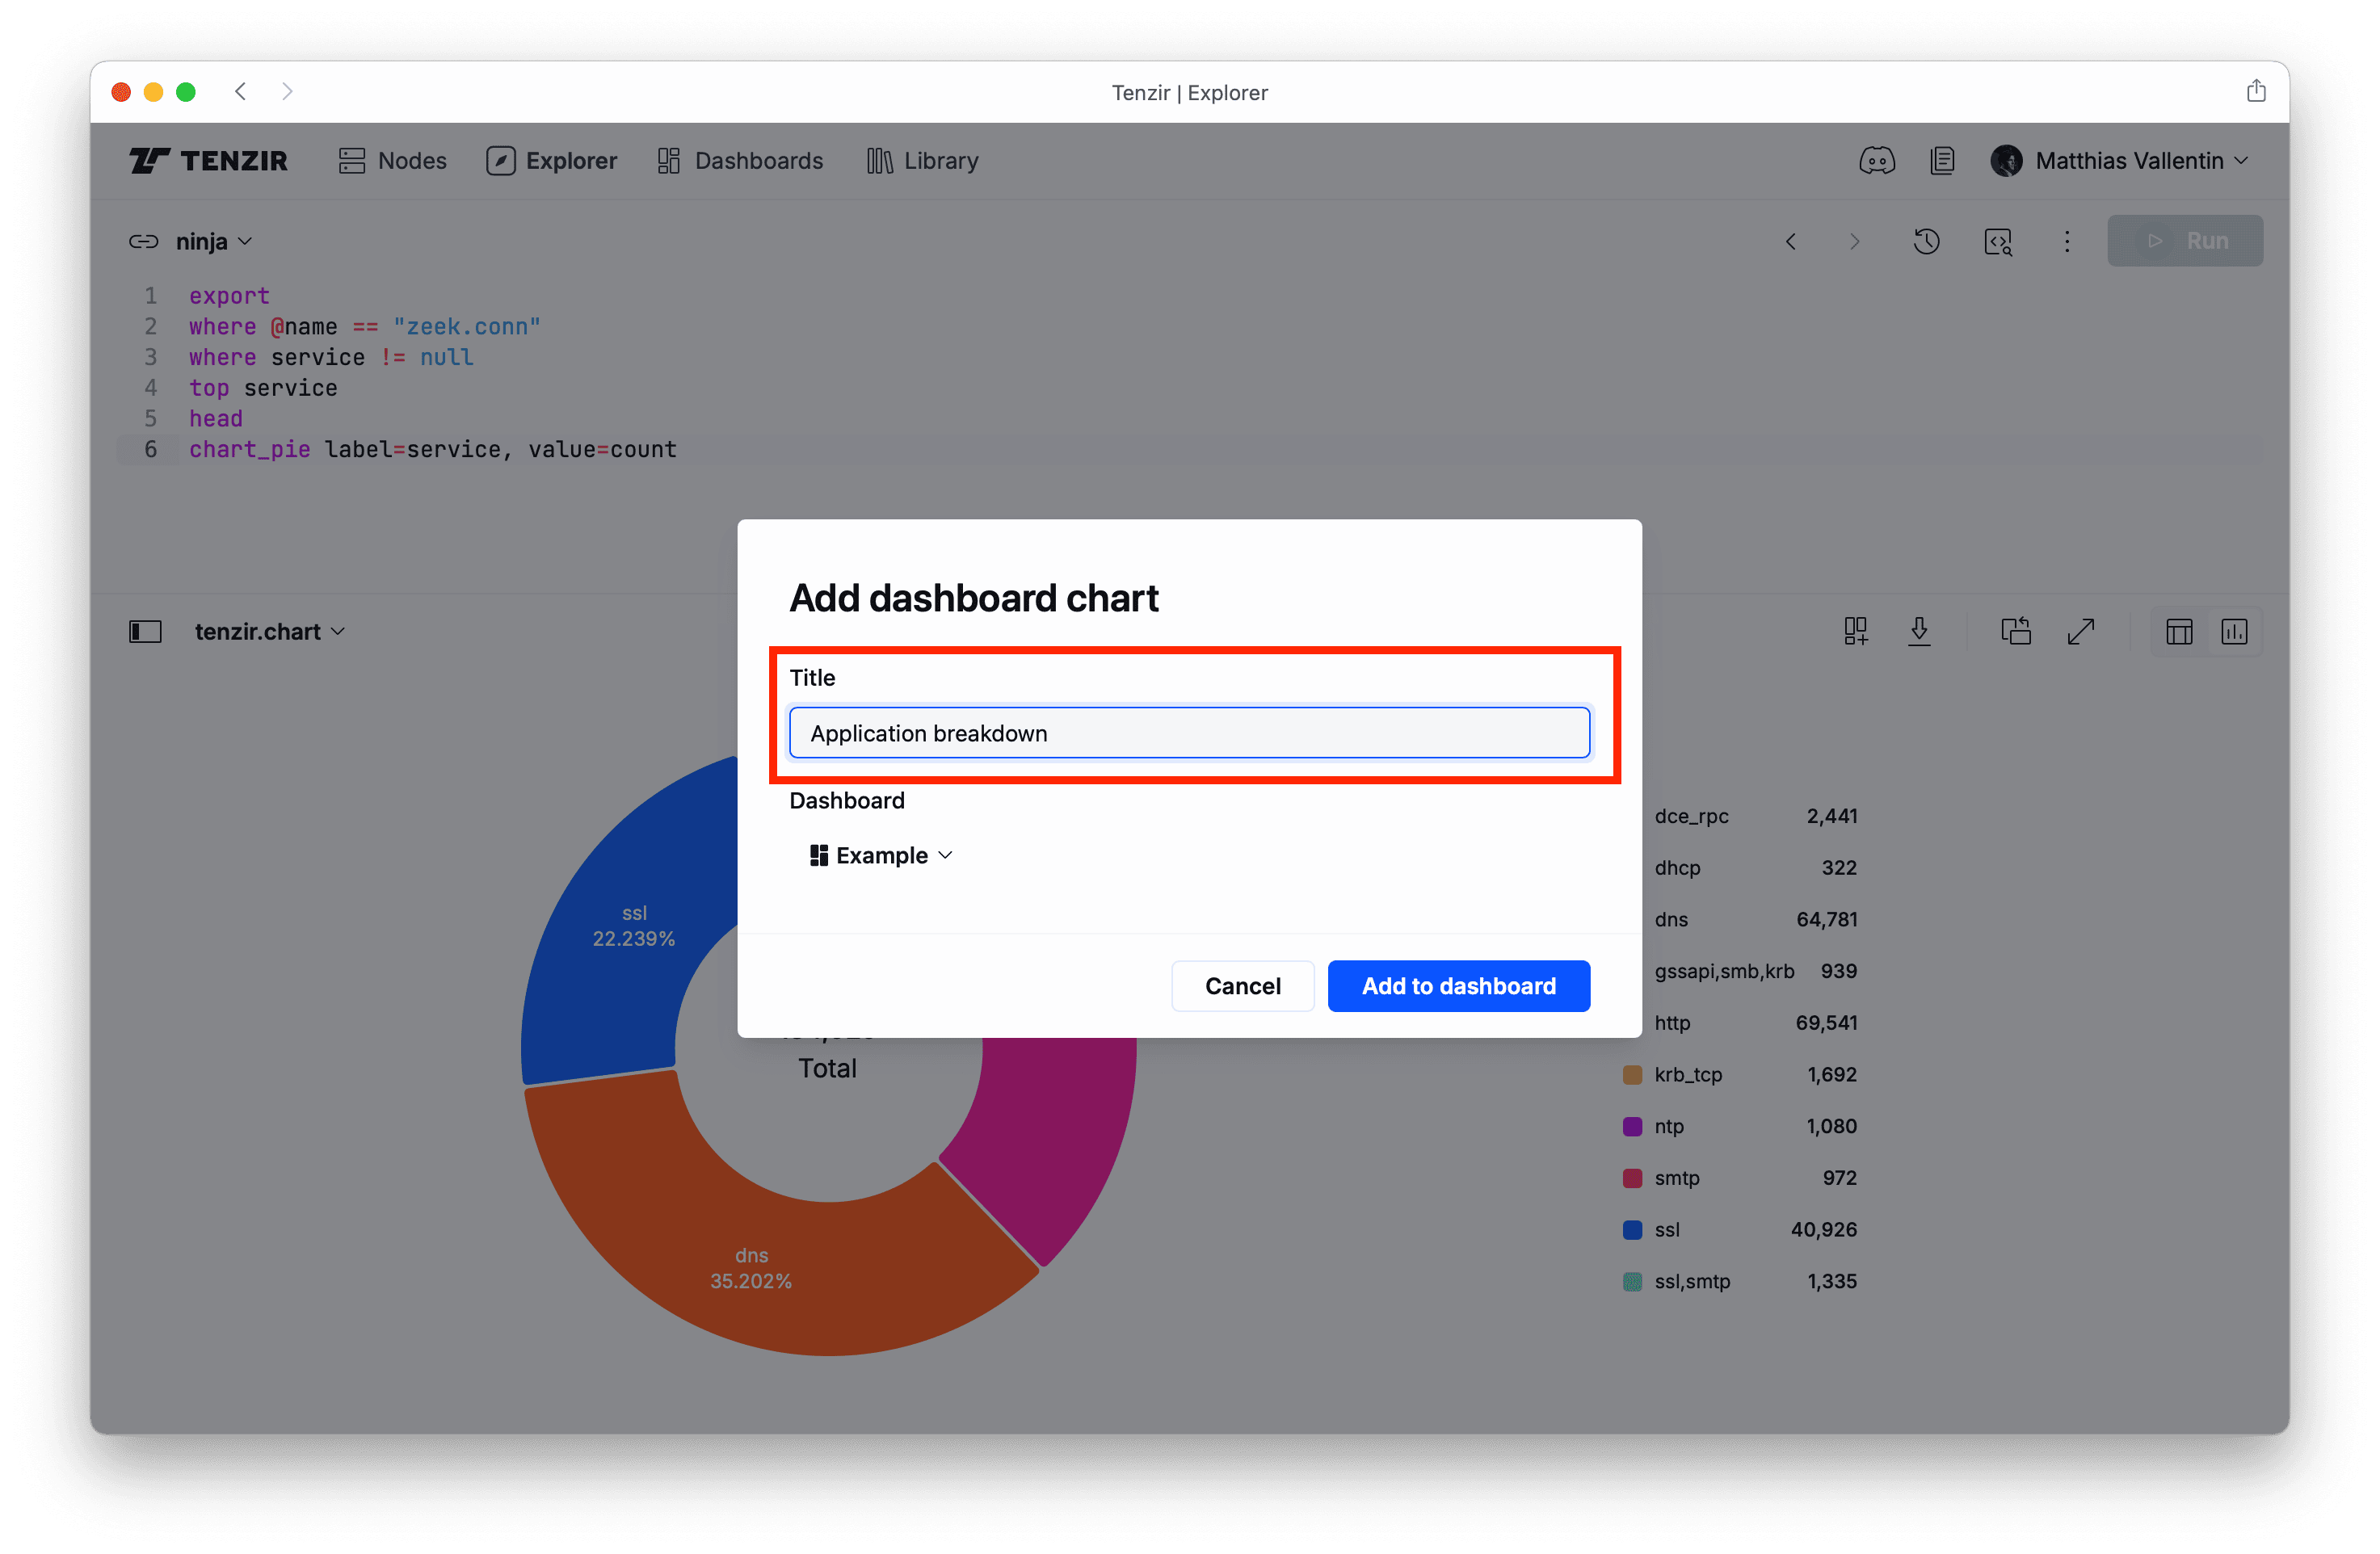The width and height of the screenshot is (2380, 1554).
Task: Toggle the schema sidebar panel
Action: click(x=145, y=631)
